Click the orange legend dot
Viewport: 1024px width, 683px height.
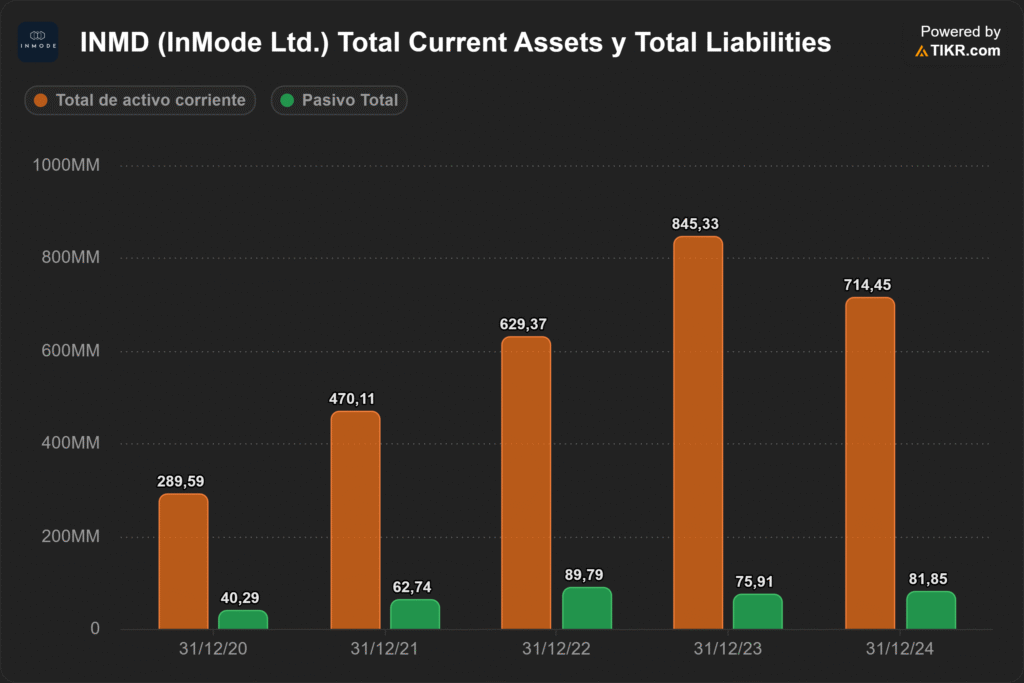(41, 100)
